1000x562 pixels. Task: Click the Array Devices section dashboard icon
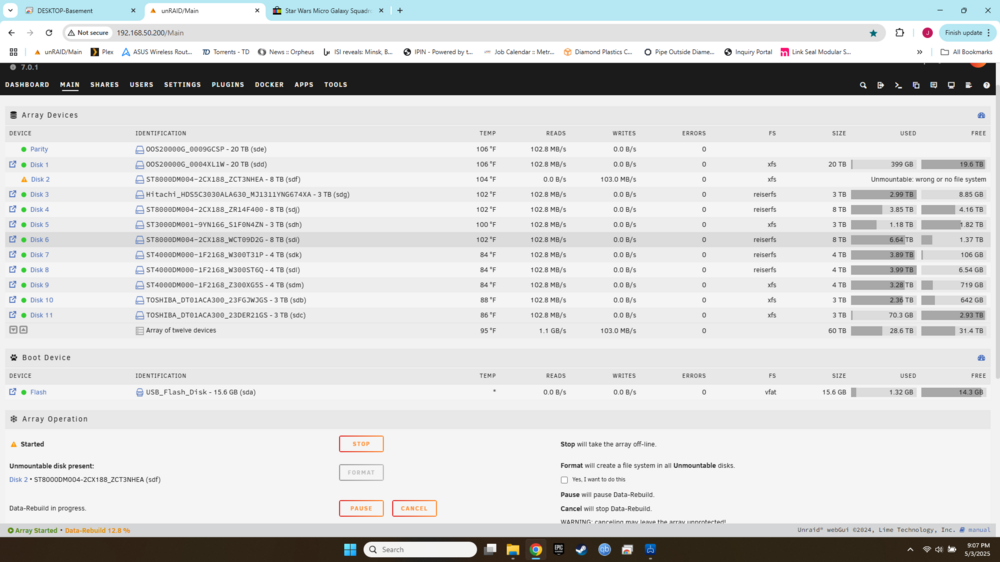[x=982, y=115]
